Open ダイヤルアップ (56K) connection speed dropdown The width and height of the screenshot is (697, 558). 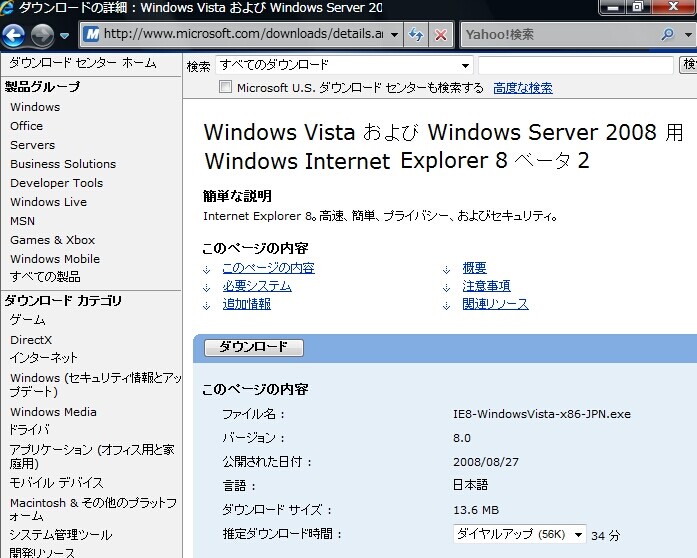pos(519,534)
